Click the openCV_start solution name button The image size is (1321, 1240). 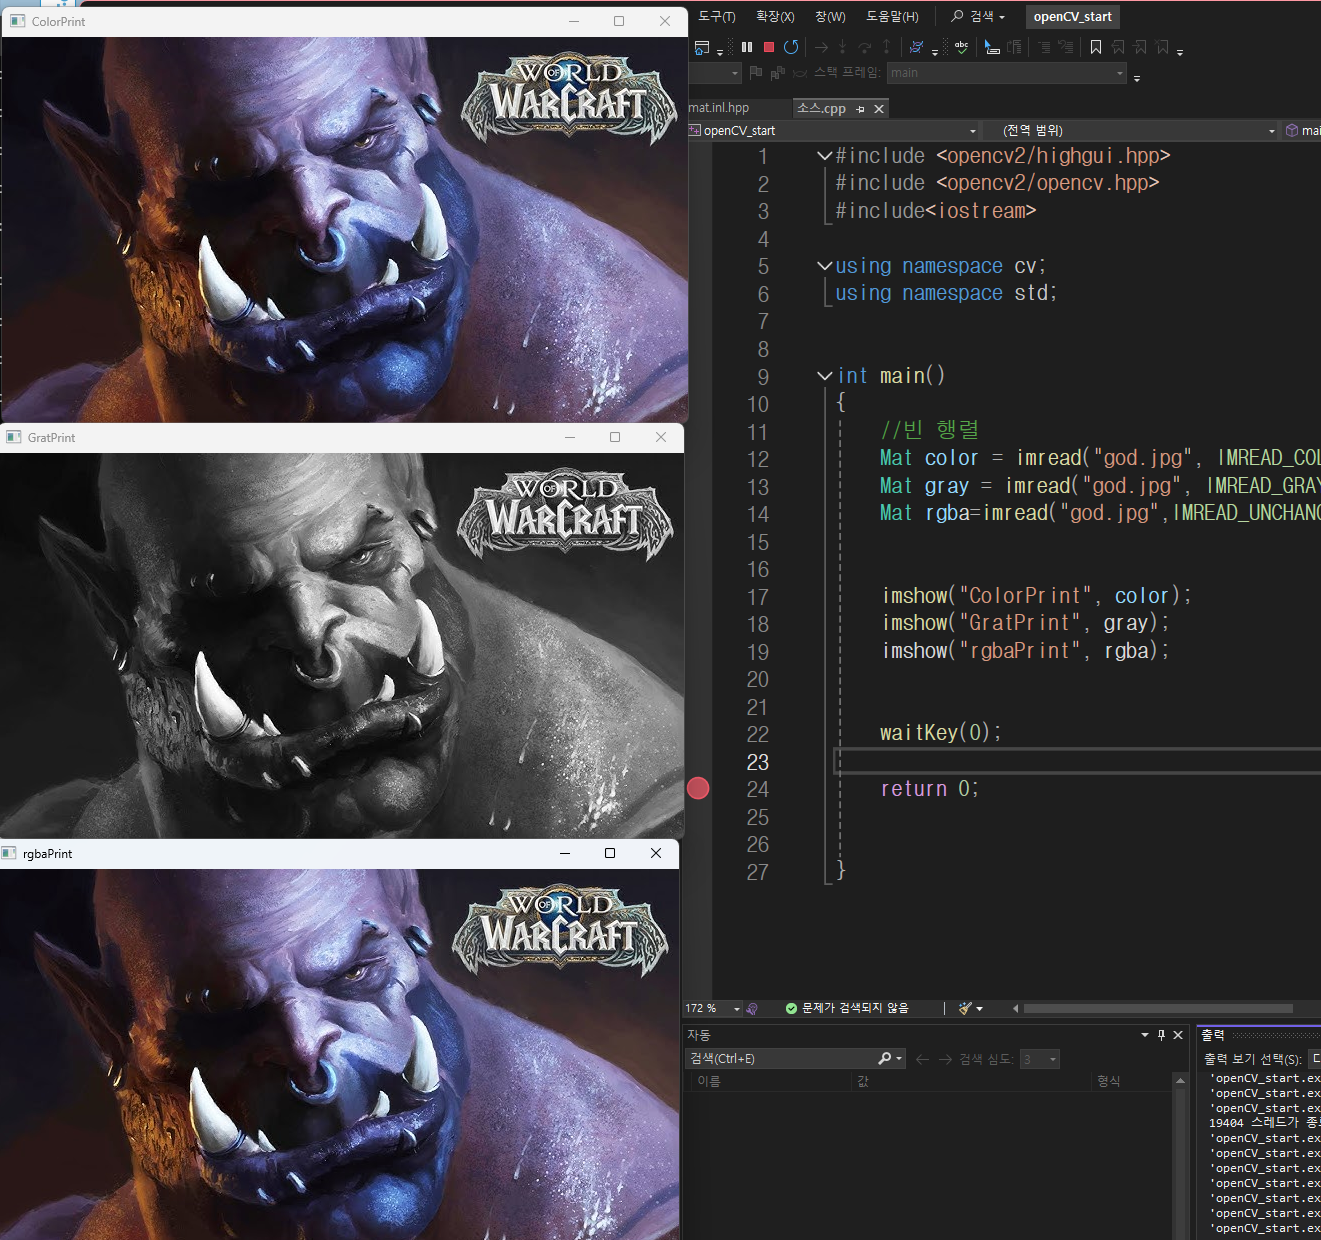tap(1072, 16)
